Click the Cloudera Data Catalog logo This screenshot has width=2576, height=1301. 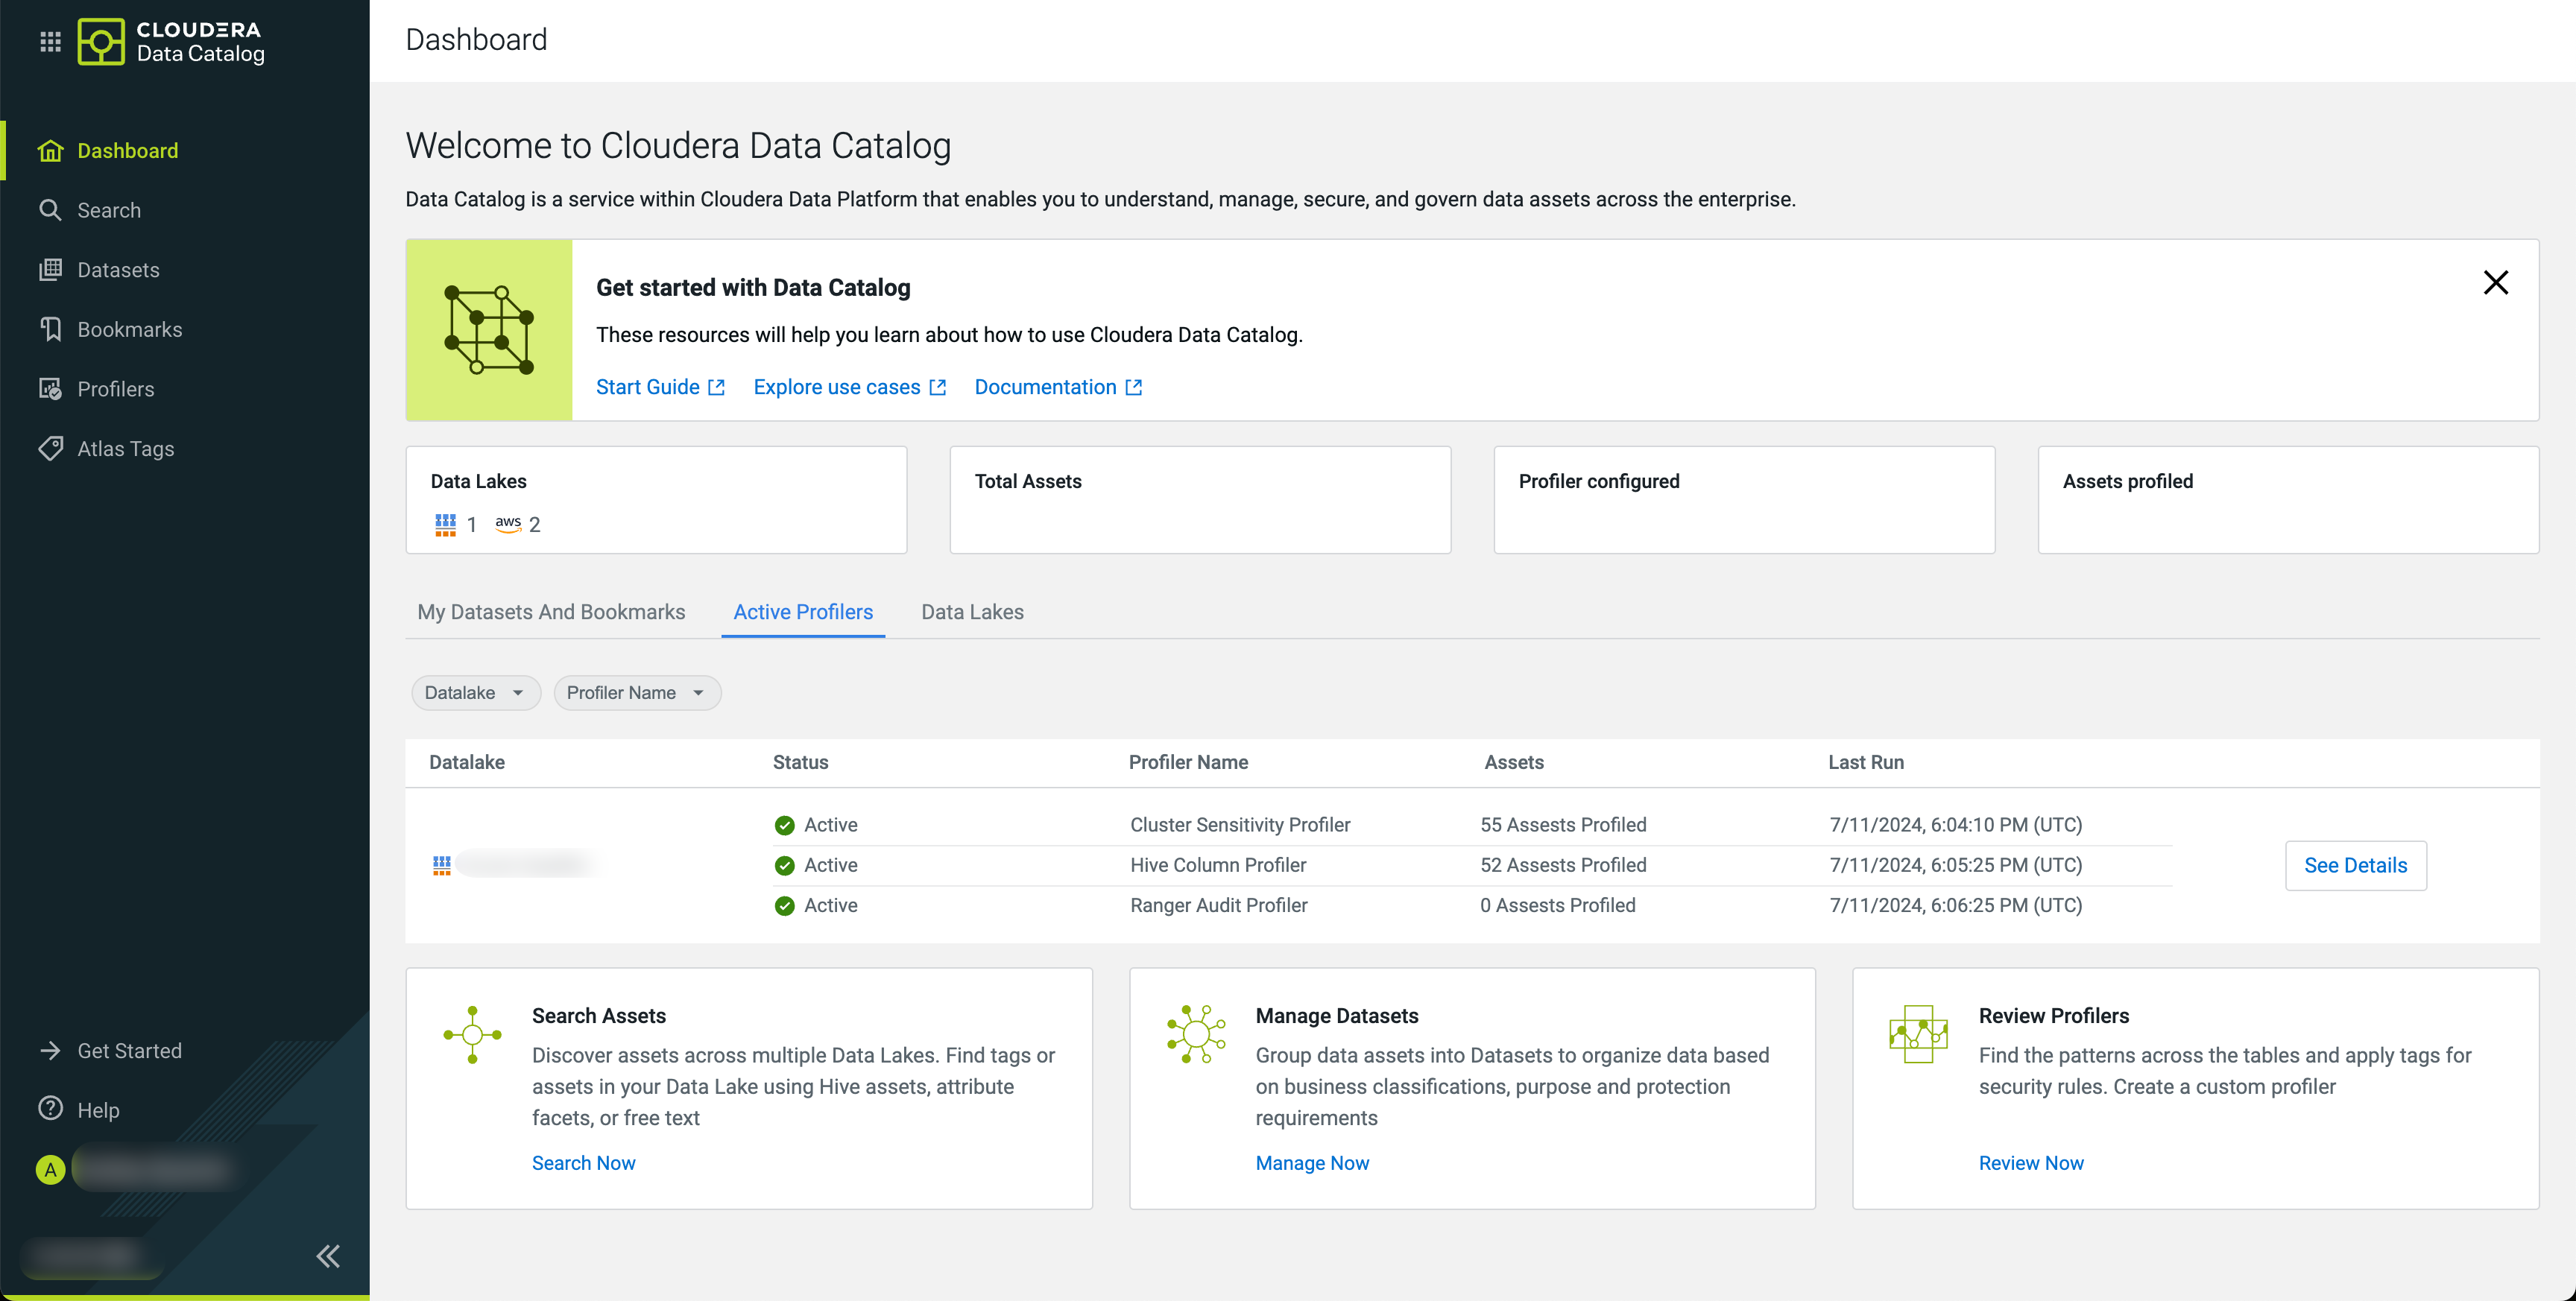pyautogui.click(x=171, y=41)
